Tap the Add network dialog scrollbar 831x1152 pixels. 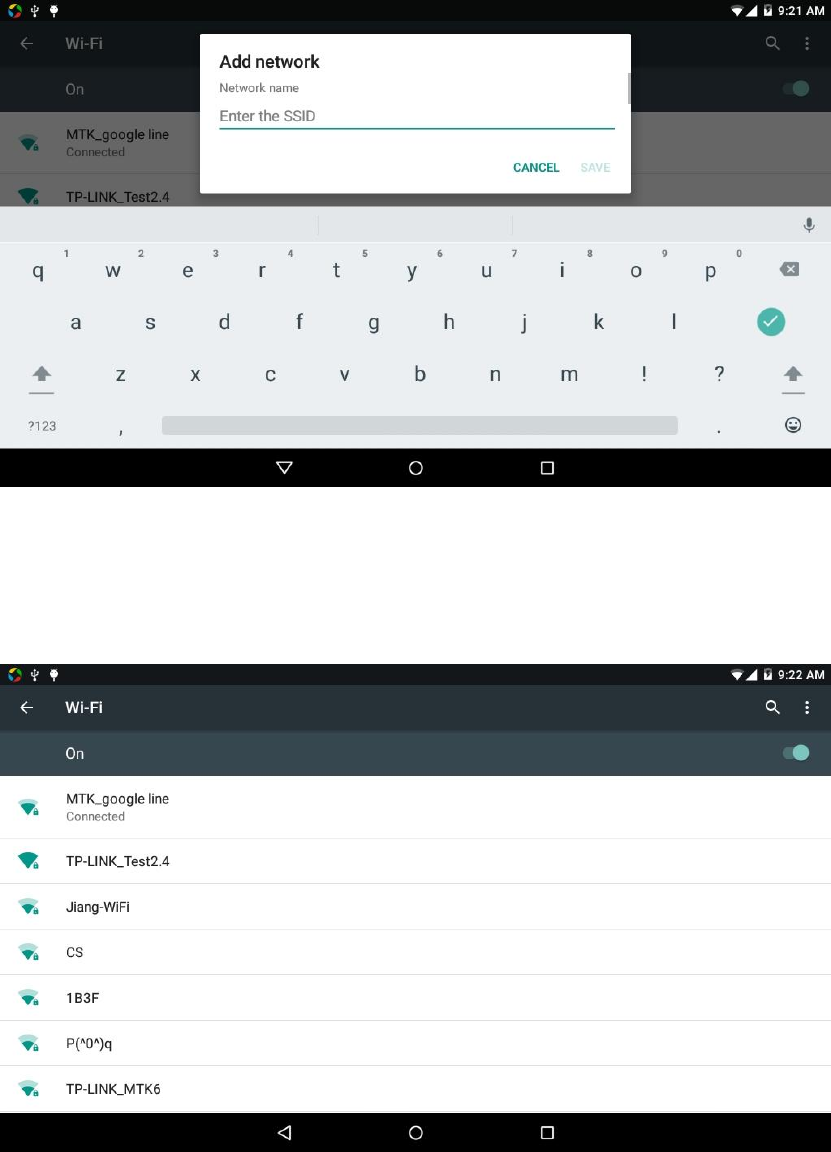[x=629, y=88]
